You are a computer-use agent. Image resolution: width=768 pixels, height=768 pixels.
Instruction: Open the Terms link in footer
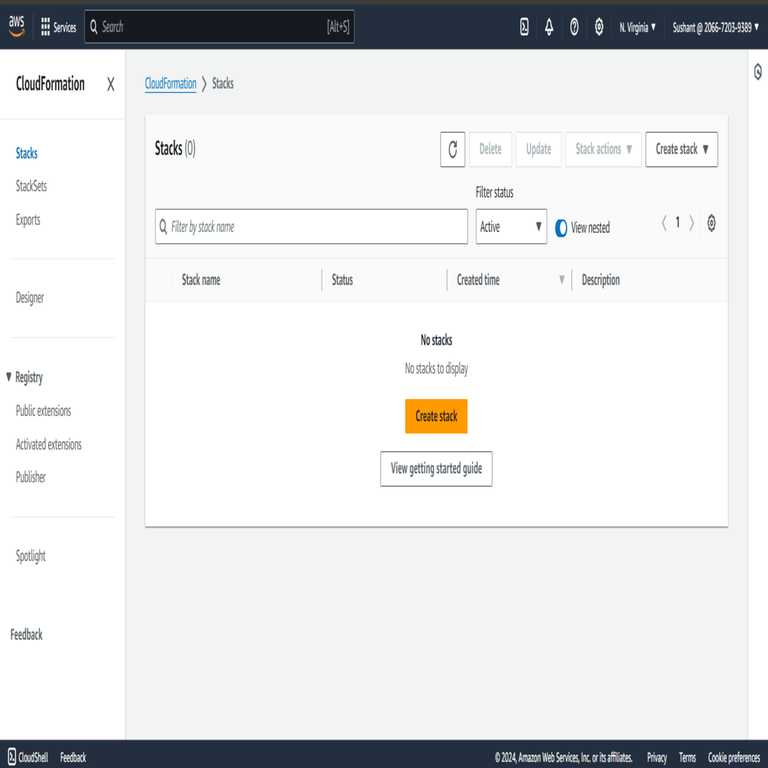(x=687, y=758)
